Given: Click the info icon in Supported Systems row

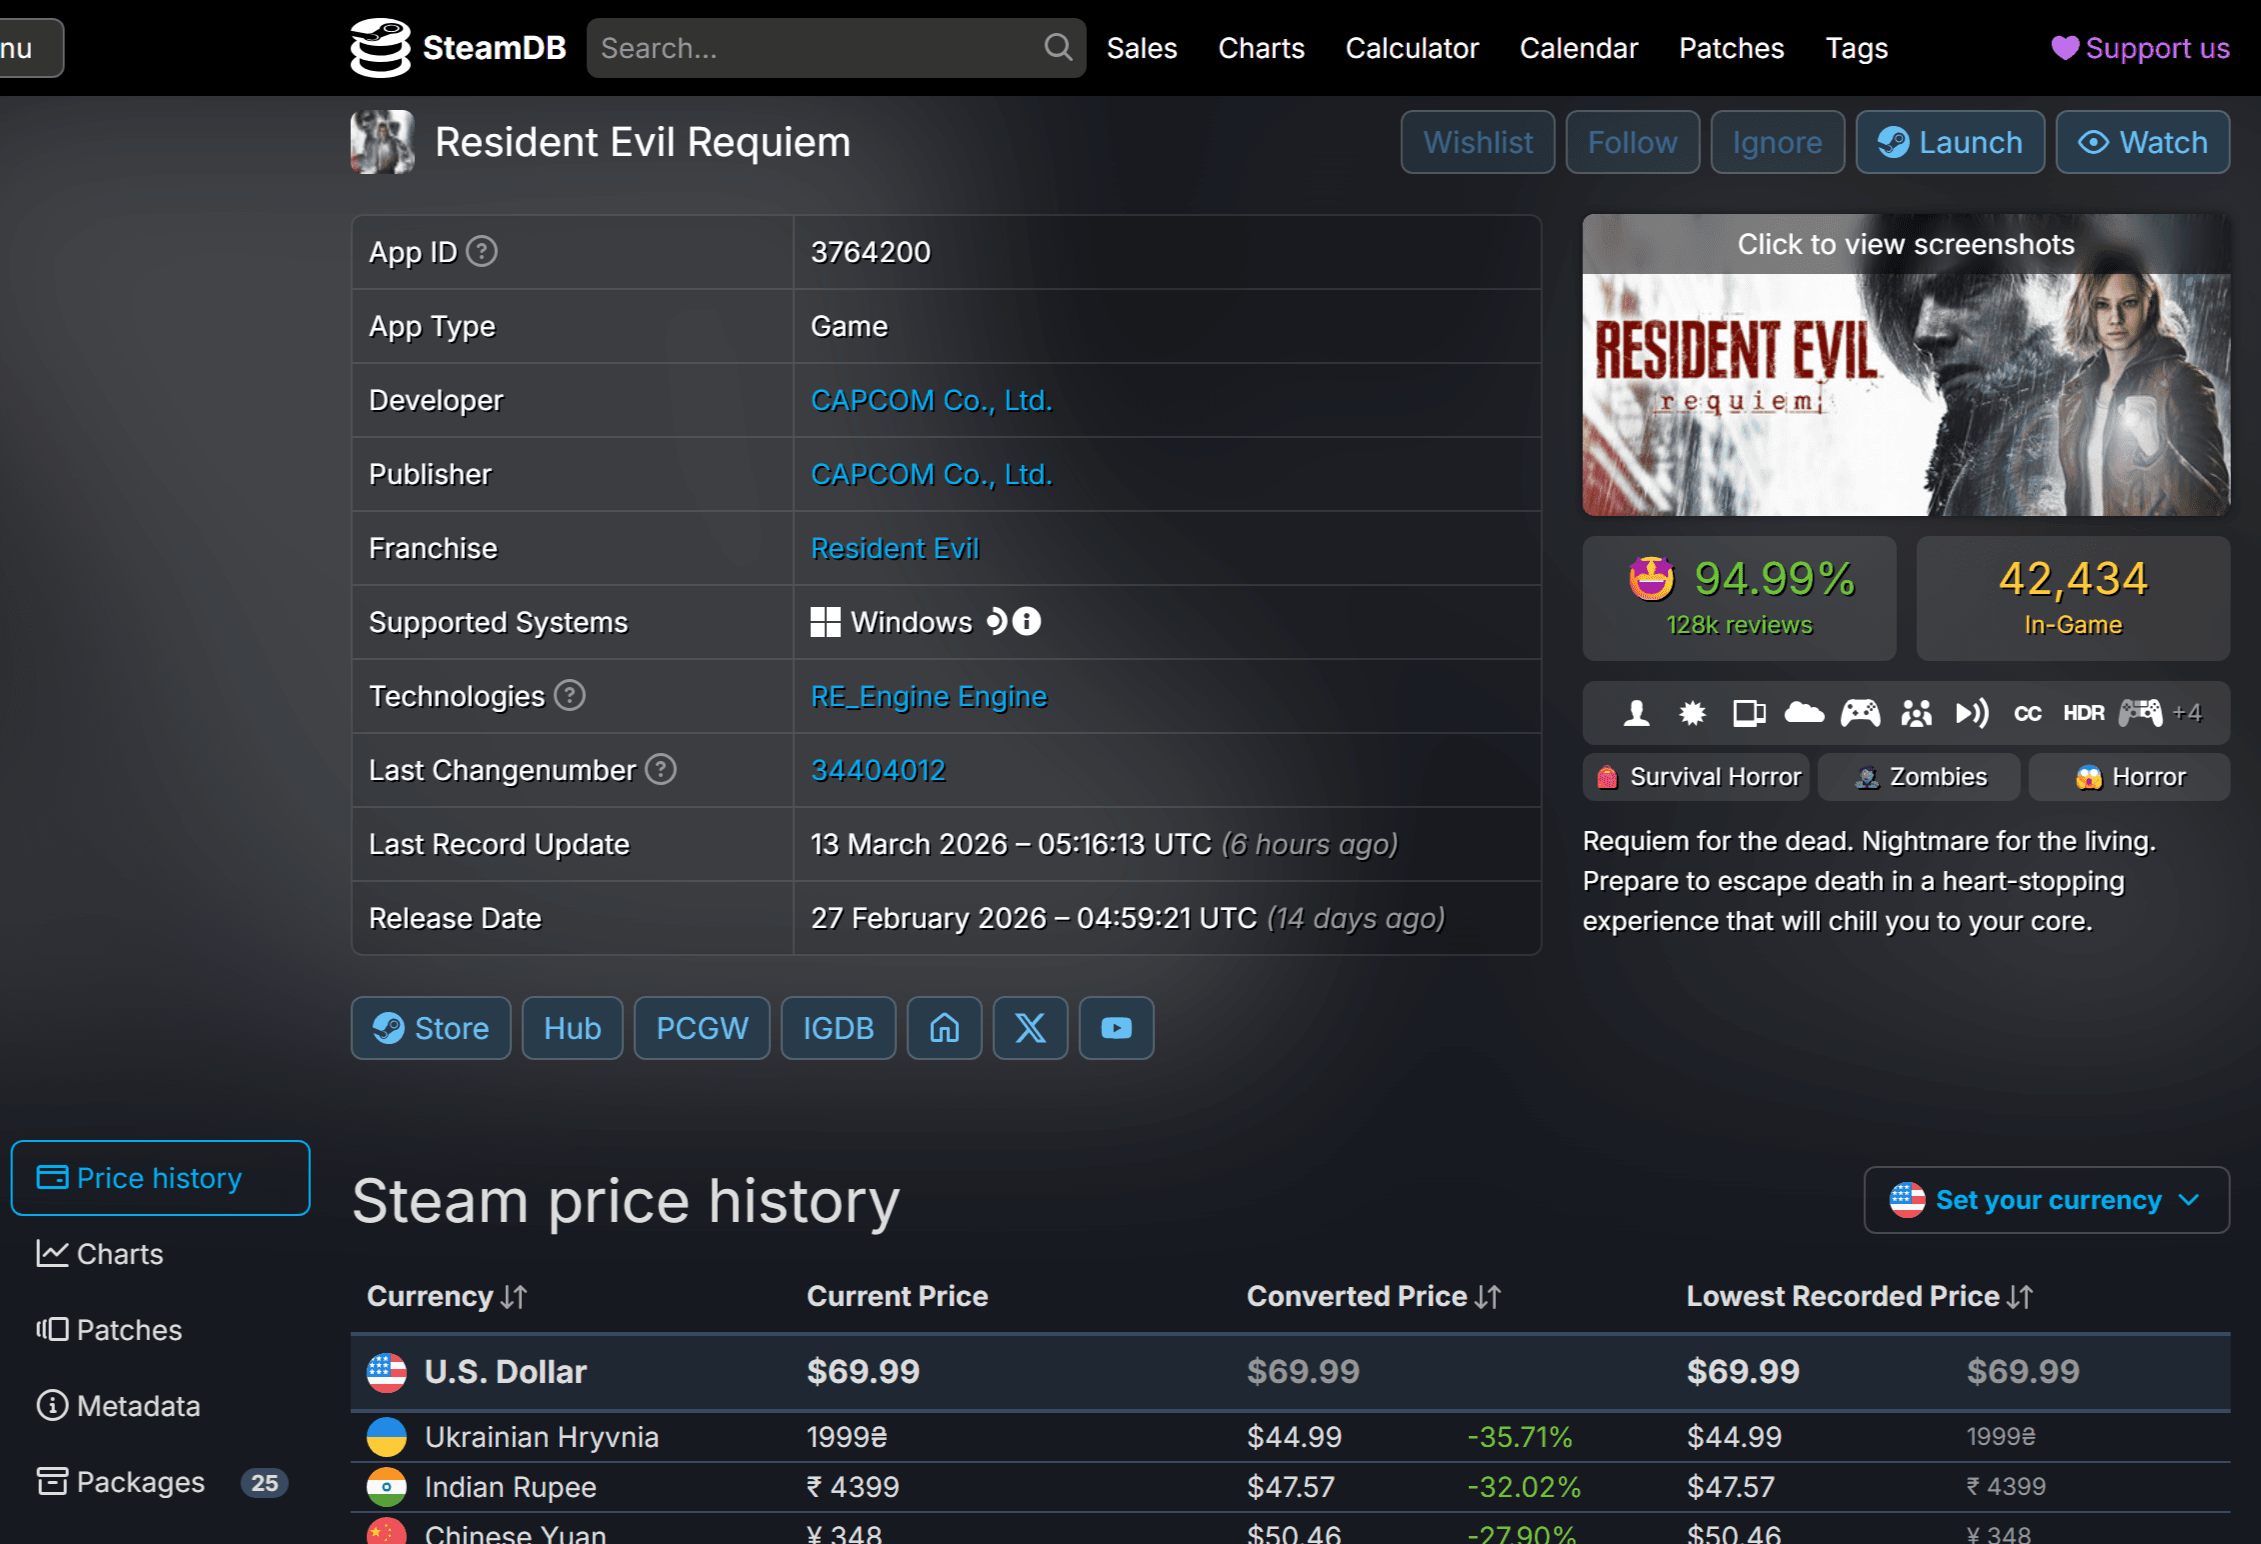Looking at the screenshot, I should (1027, 621).
